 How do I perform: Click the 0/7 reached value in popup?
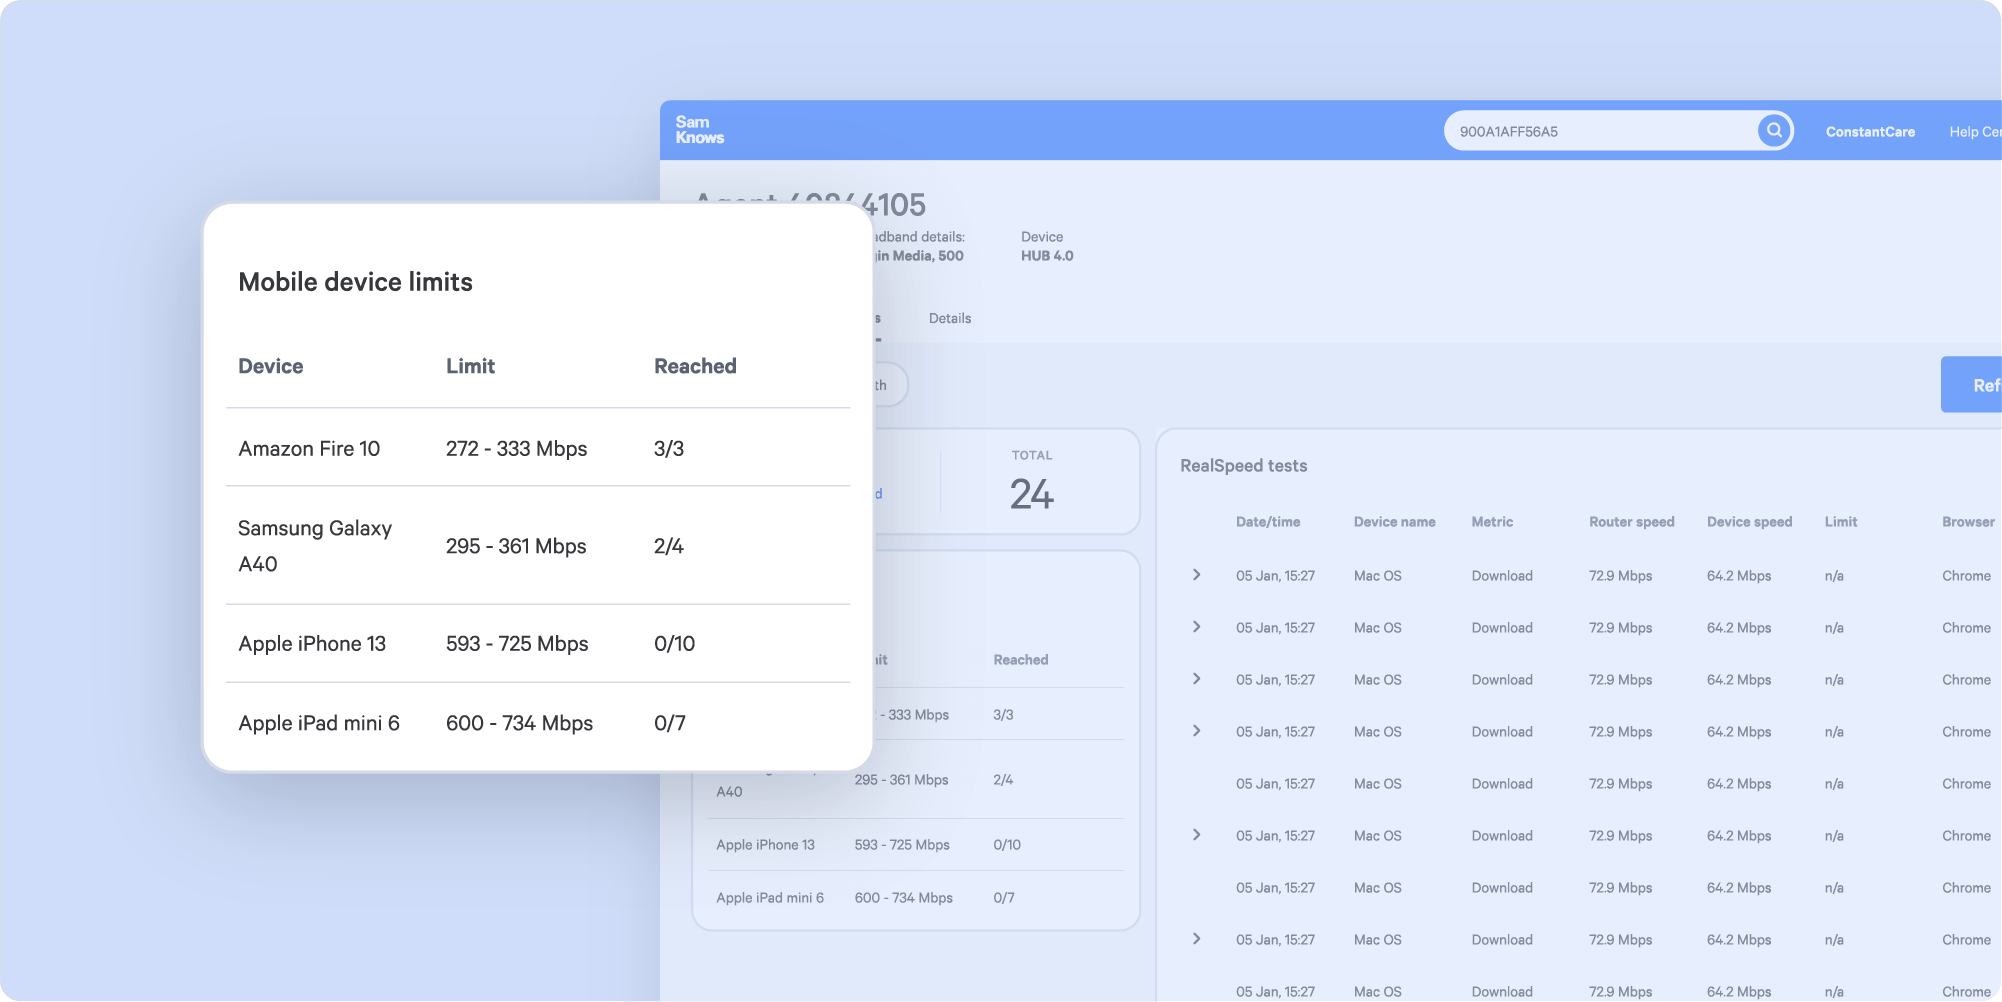pos(670,723)
